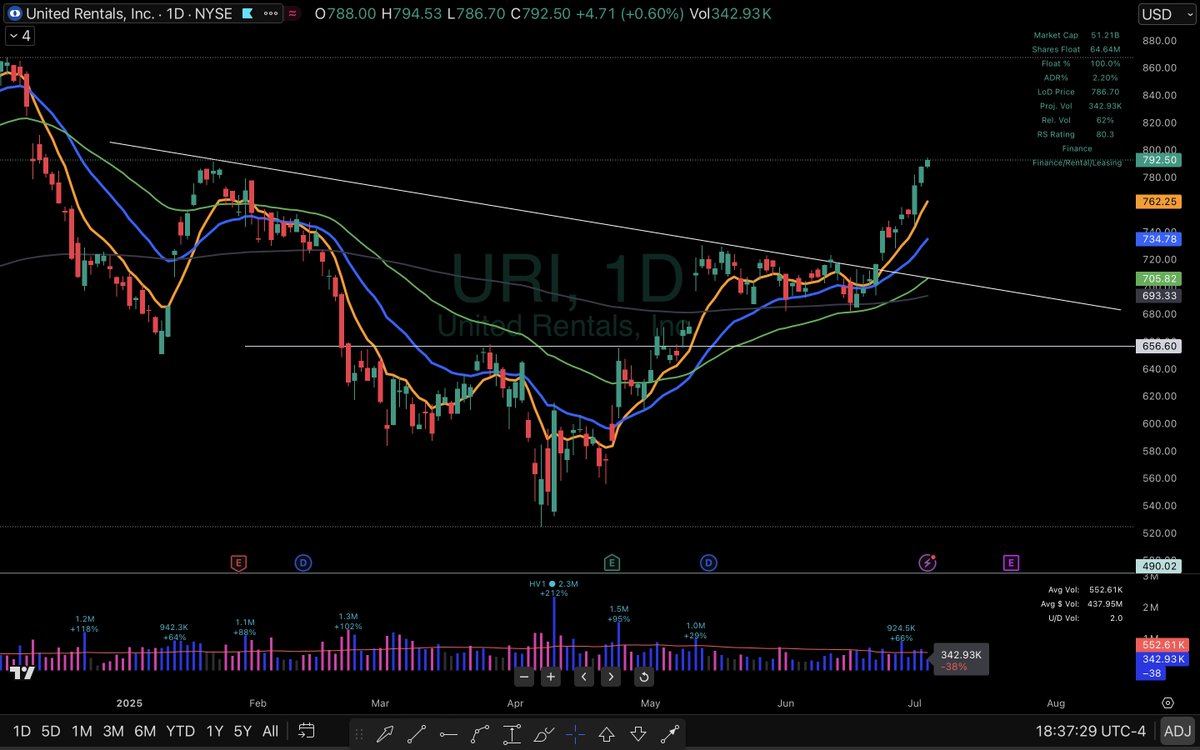Select the 5D time range
The image size is (1200, 750).
(x=50, y=731)
